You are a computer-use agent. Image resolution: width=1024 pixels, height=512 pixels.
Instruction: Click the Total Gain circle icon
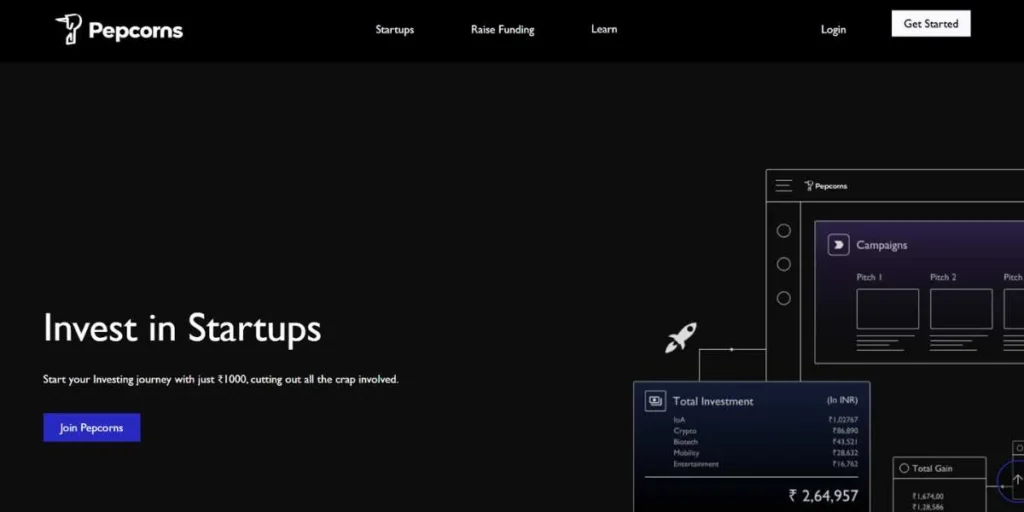(904, 468)
